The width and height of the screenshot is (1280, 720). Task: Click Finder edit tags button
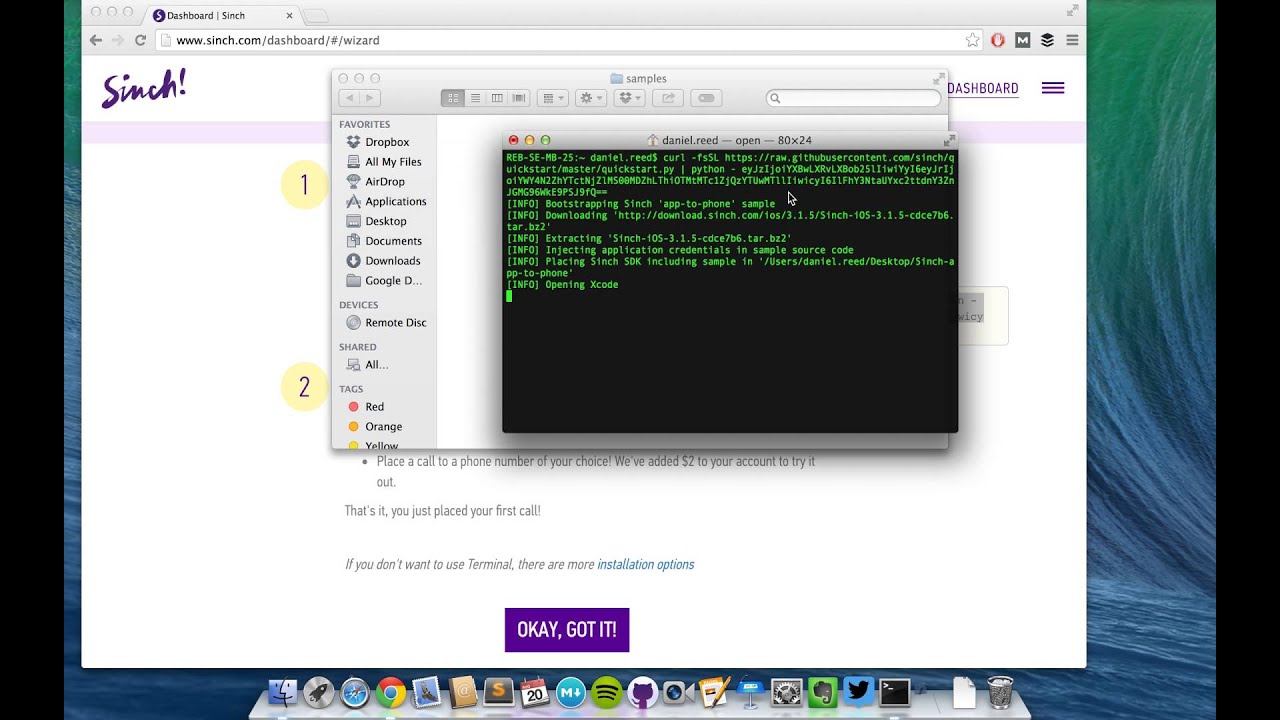[x=706, y=98]
